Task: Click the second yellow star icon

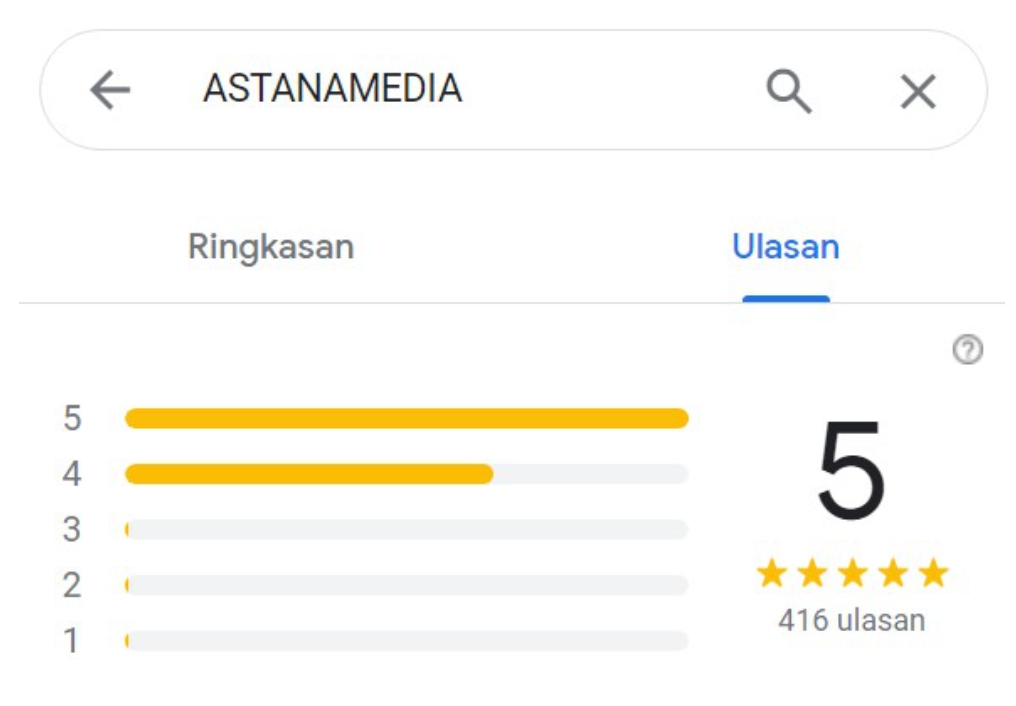Action: tap(812, 573)
